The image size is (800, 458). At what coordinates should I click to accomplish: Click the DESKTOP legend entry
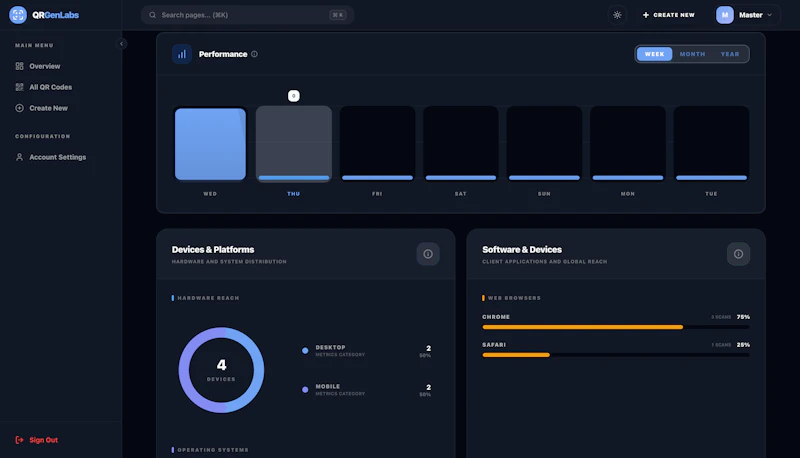[366, 351]
